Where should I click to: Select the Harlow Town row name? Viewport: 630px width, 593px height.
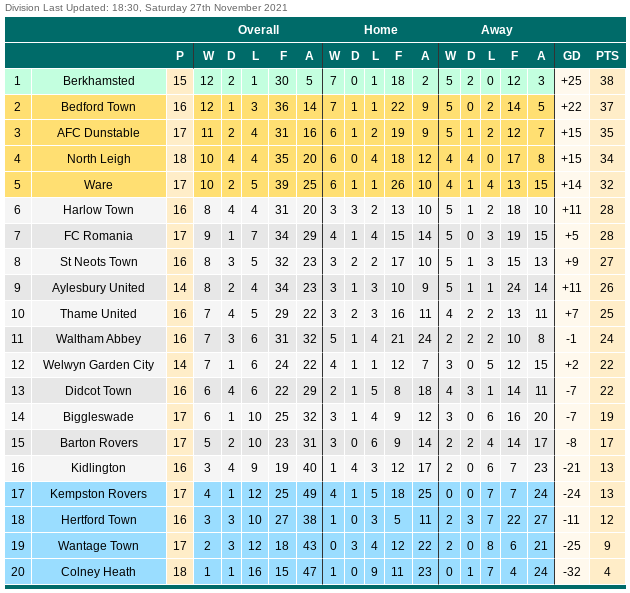98,210
